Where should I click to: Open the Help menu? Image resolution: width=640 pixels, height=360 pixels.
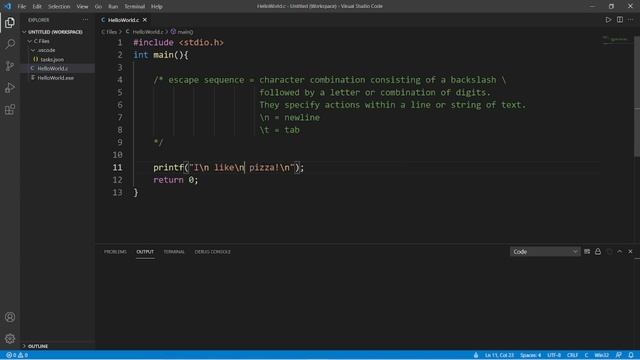click(x=157, y=7)
